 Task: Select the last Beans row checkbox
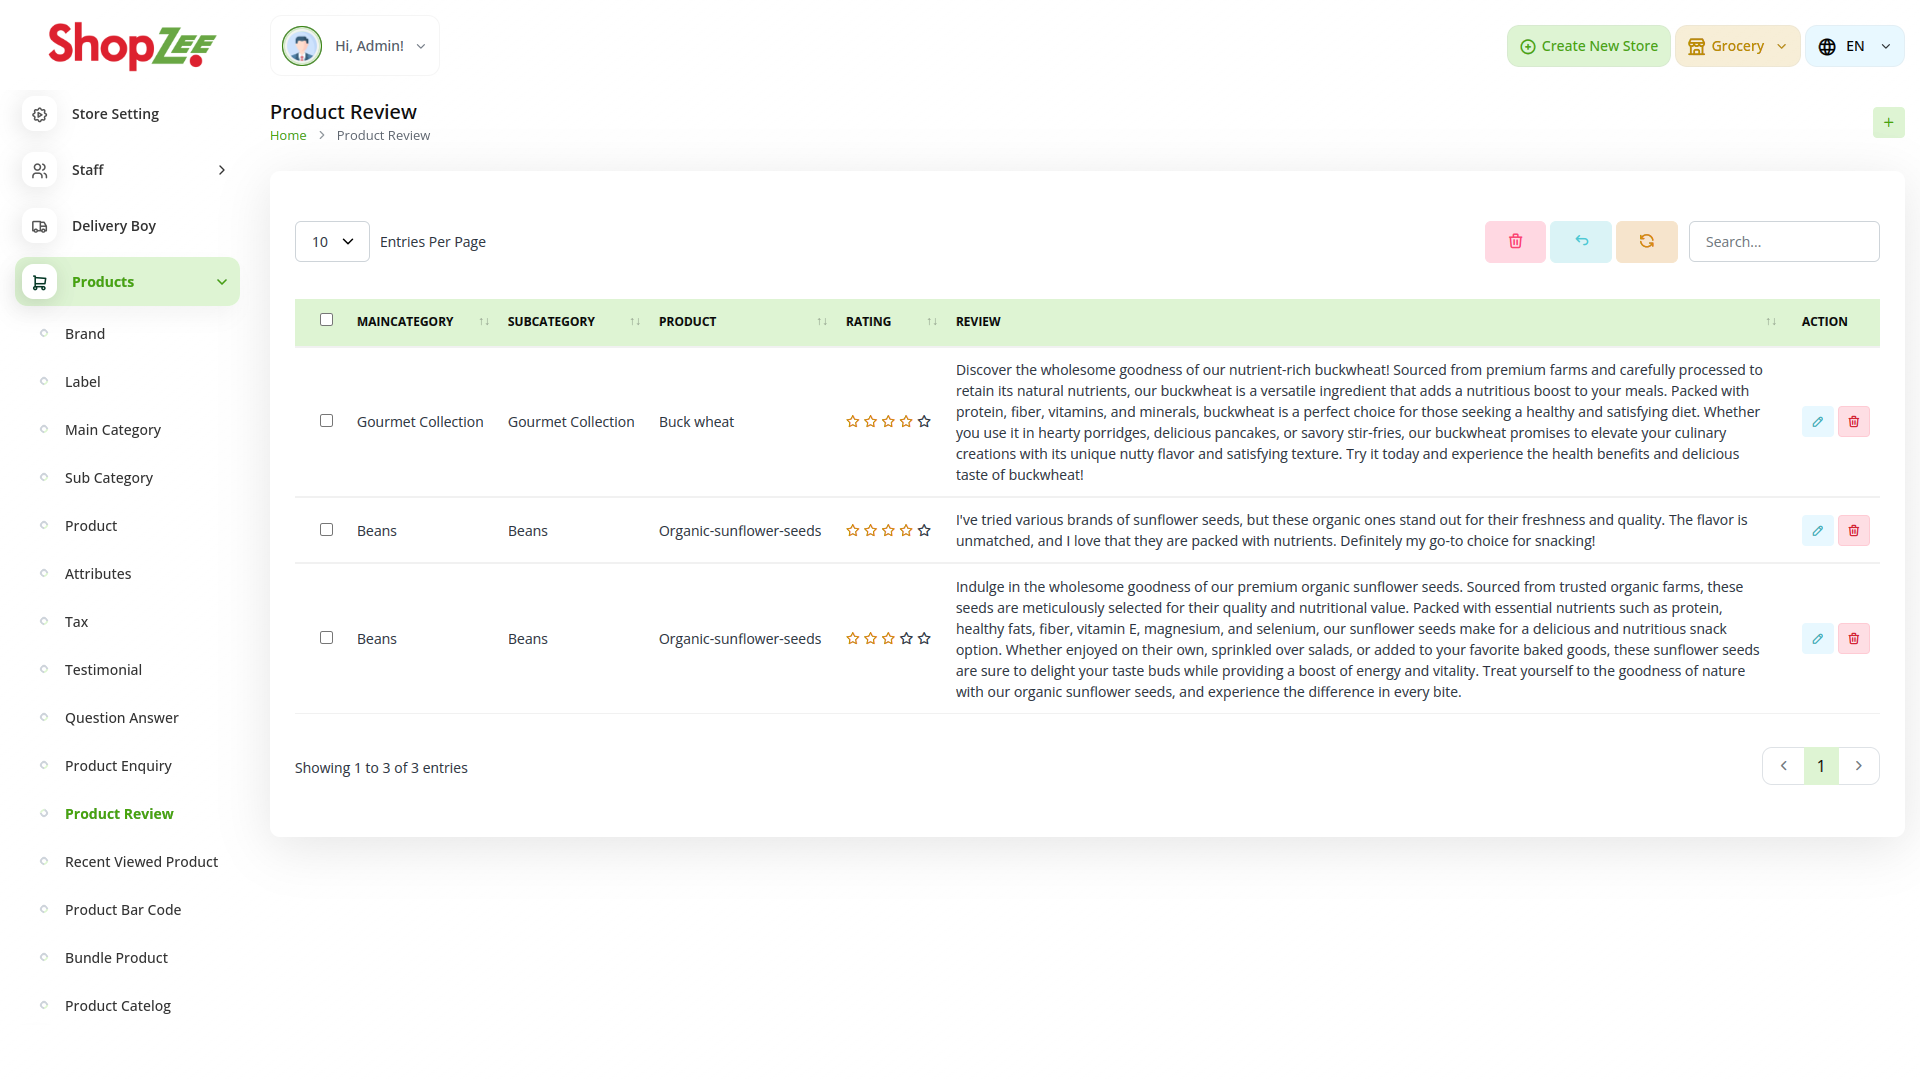point(326,638)
